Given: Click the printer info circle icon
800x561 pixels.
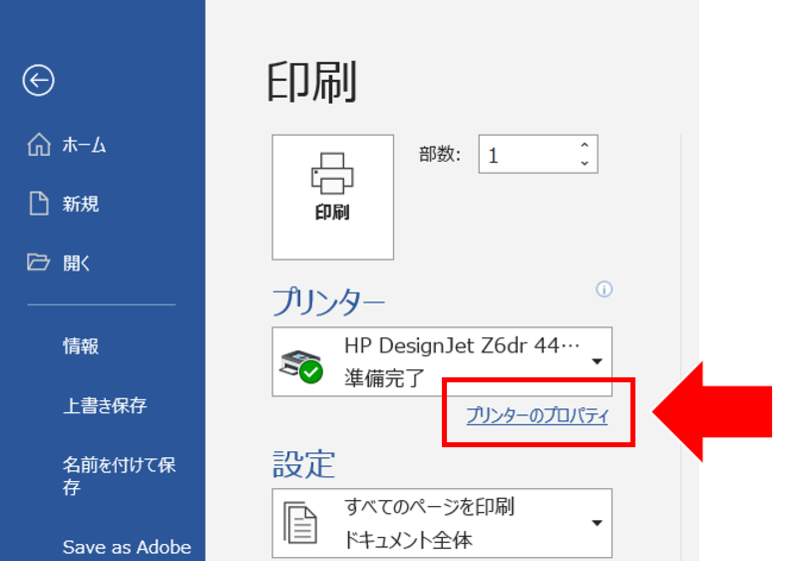Looking at the screenshot, I should click(x=604, y=290).
